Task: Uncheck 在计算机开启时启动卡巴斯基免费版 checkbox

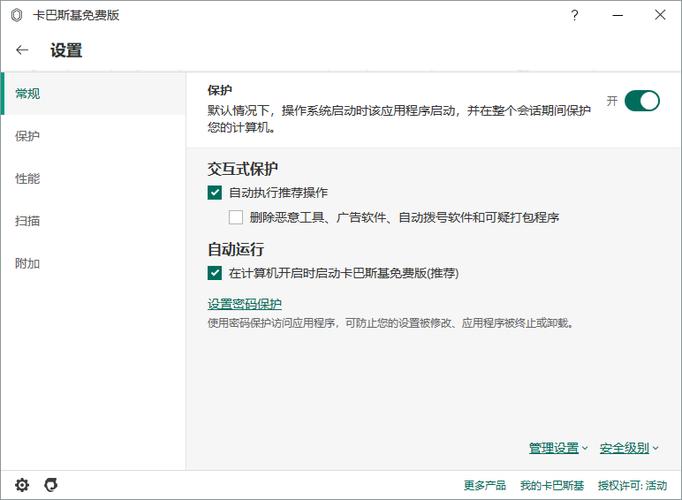Action: point(214,273)
